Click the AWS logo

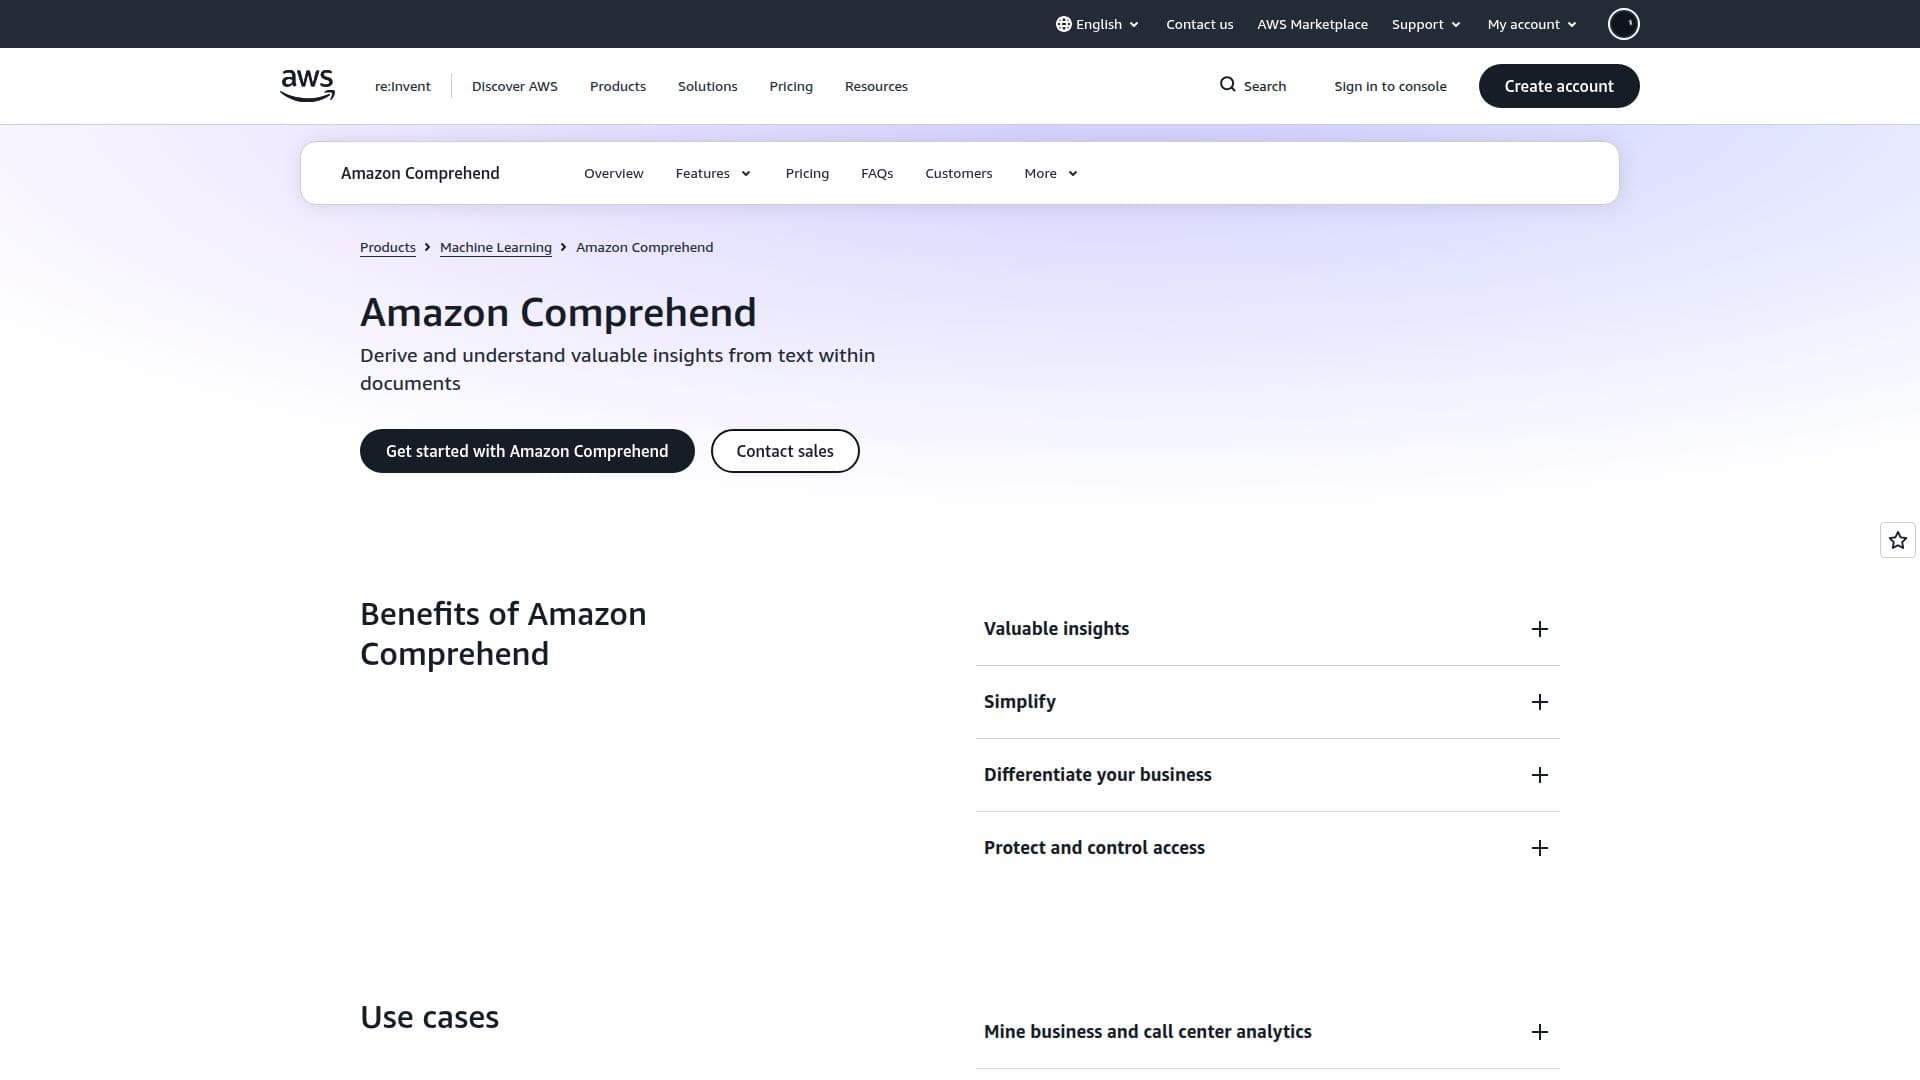coord(307,86)
